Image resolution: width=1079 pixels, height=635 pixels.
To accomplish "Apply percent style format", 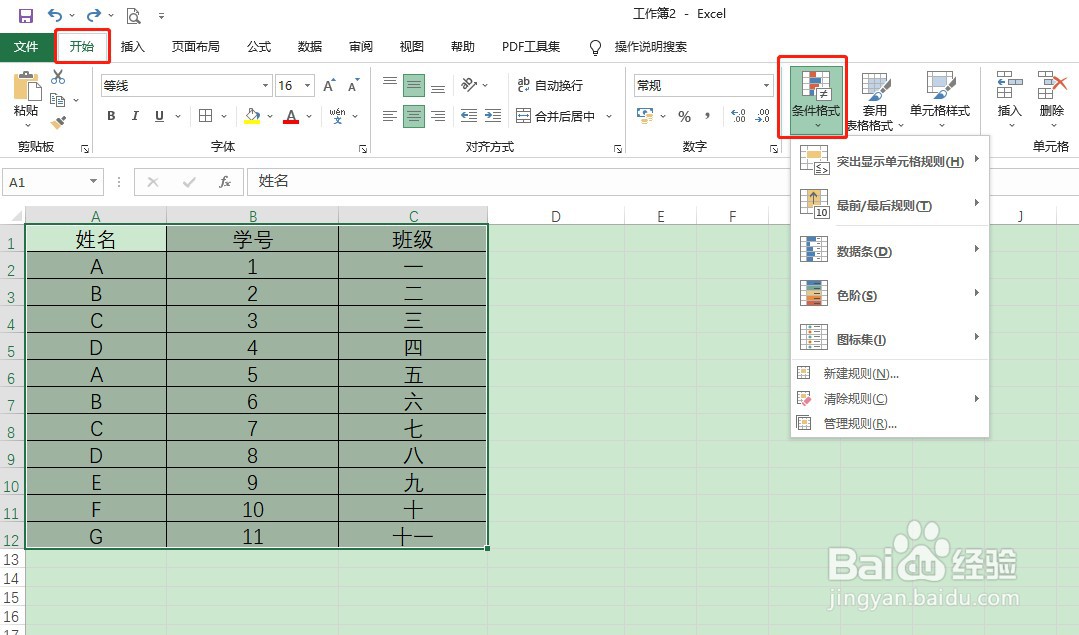I will tap(684, 116).
